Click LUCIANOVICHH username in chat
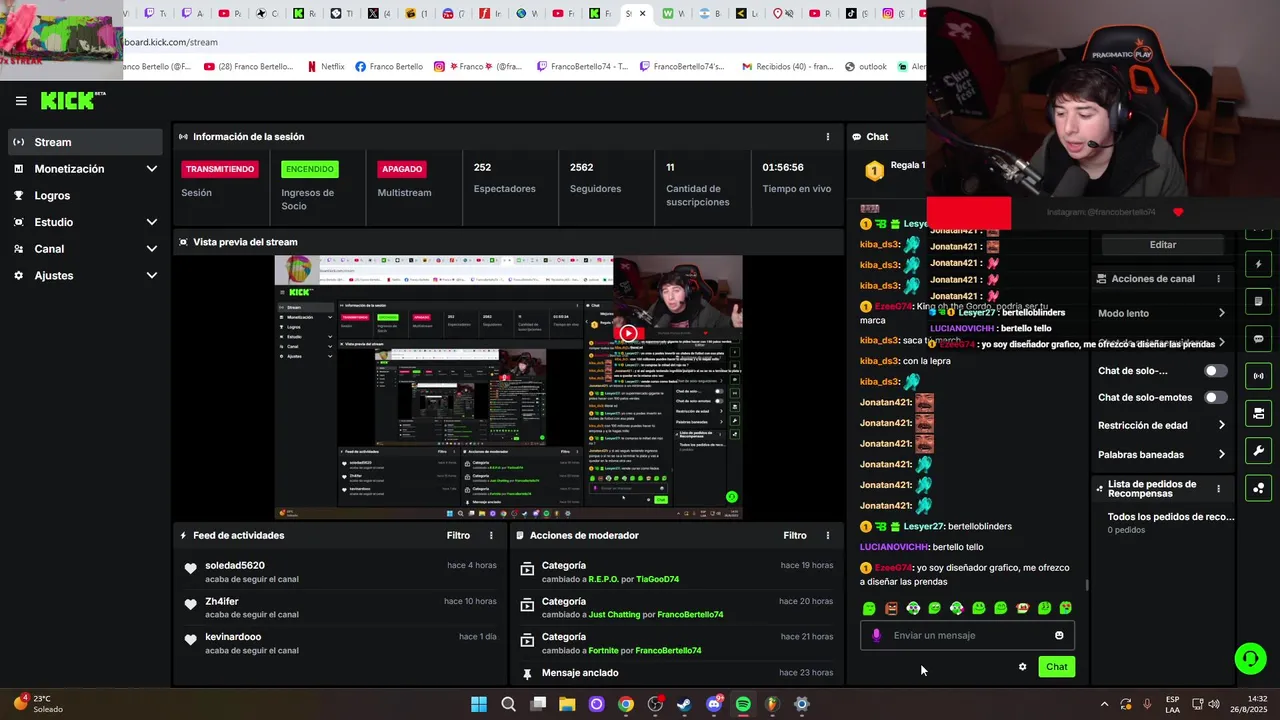 894,548
